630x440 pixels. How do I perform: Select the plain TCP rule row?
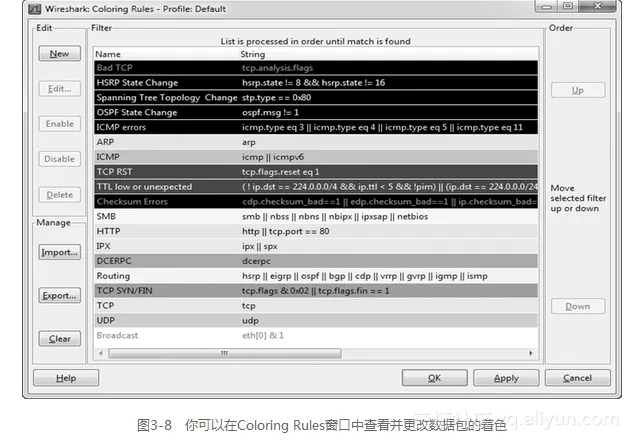[316, 306]
